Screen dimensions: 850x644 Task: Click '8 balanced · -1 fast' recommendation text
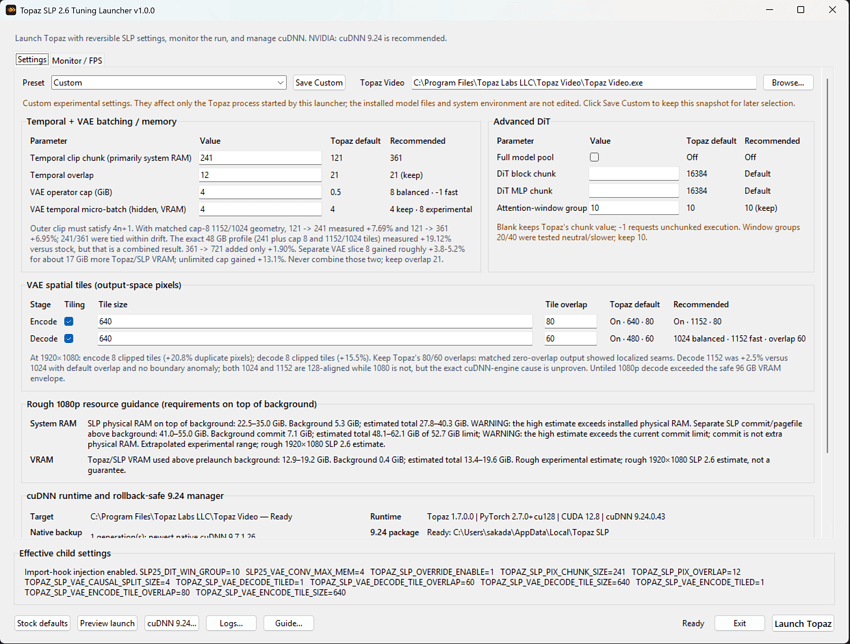424,192
